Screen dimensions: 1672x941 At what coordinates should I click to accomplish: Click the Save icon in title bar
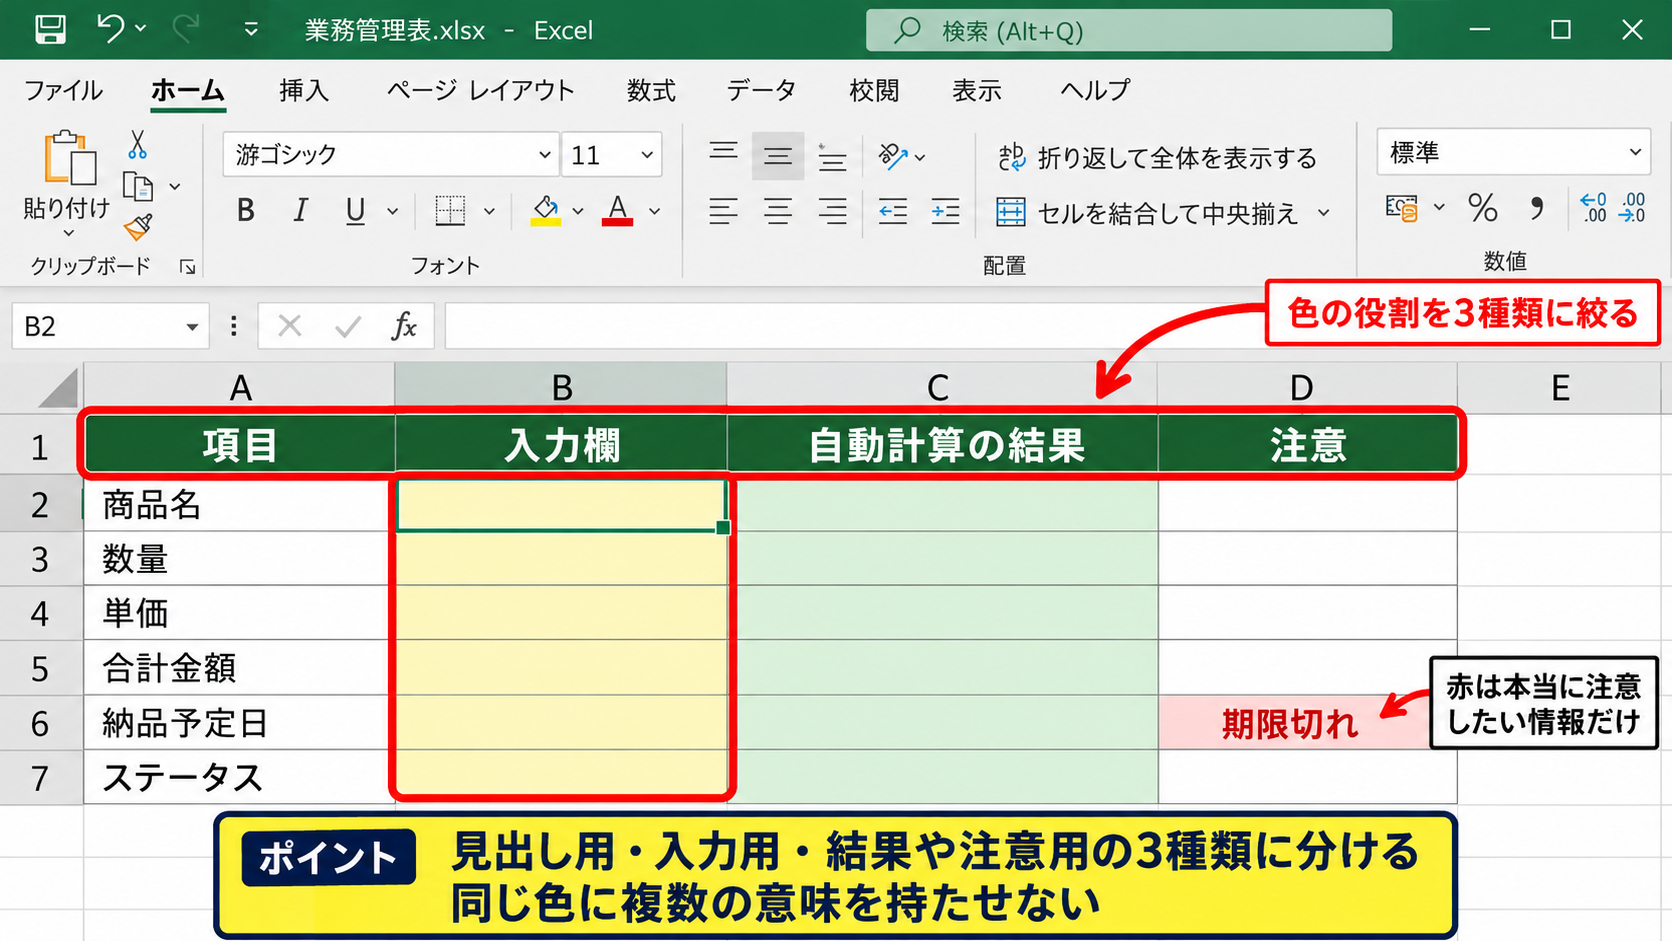coord(50,29)
